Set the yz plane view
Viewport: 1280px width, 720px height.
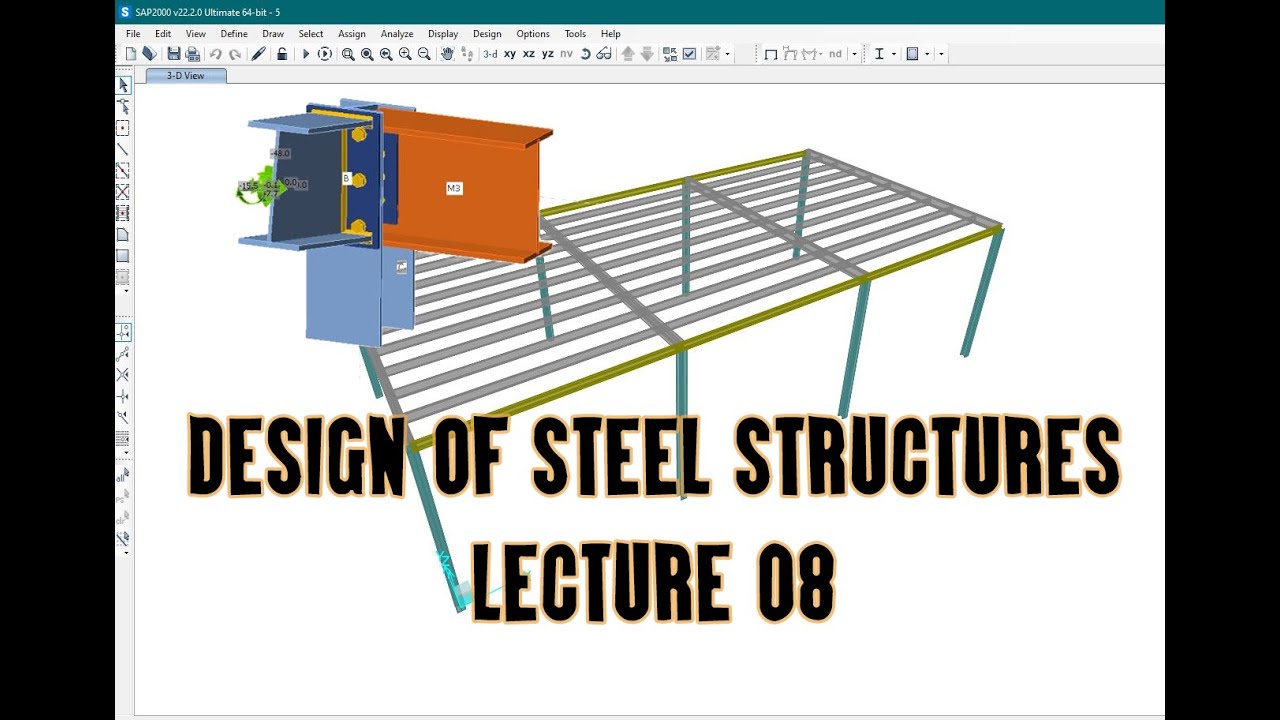548,54
